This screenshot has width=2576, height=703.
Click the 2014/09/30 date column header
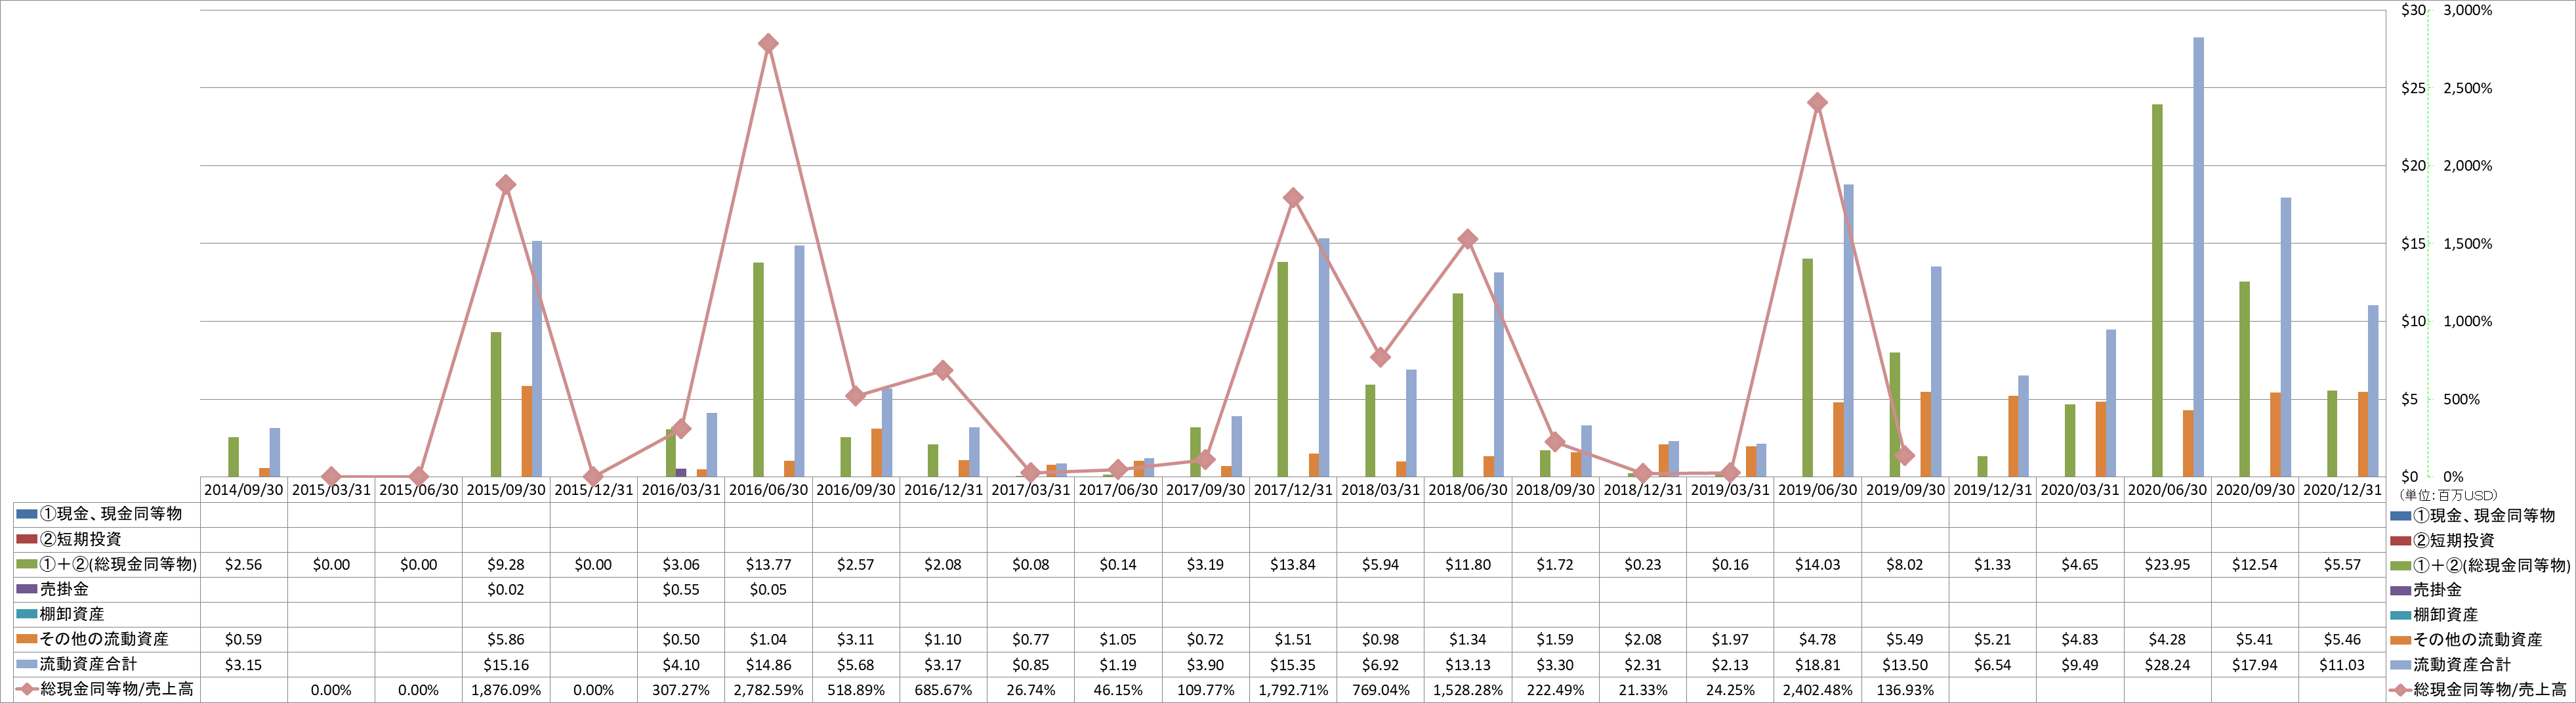[x=243, y=490]
